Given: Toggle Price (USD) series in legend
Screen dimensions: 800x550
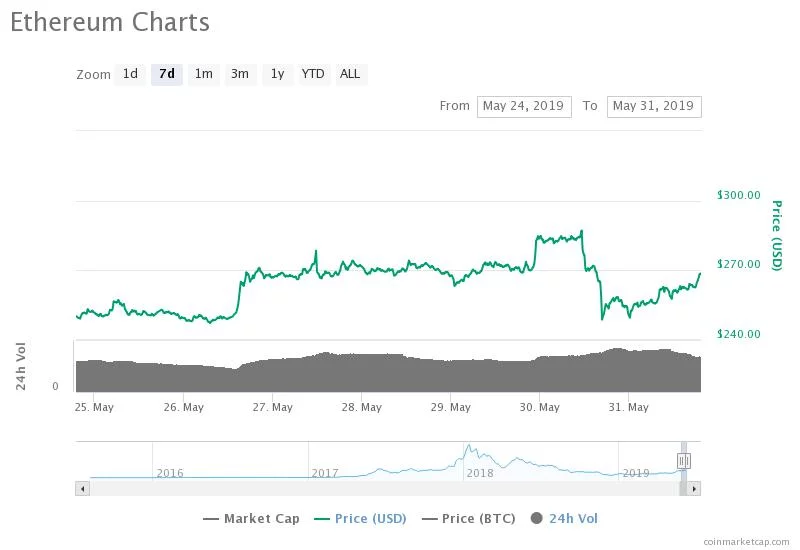Looking at the screenshot, I should (x=364, y=518).
